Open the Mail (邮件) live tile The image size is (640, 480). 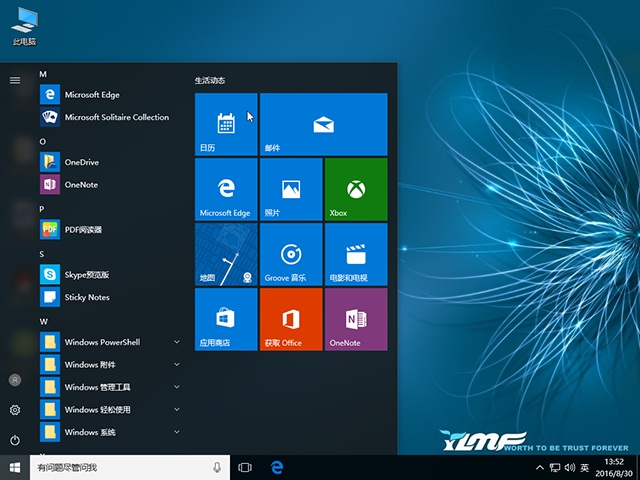323,124
